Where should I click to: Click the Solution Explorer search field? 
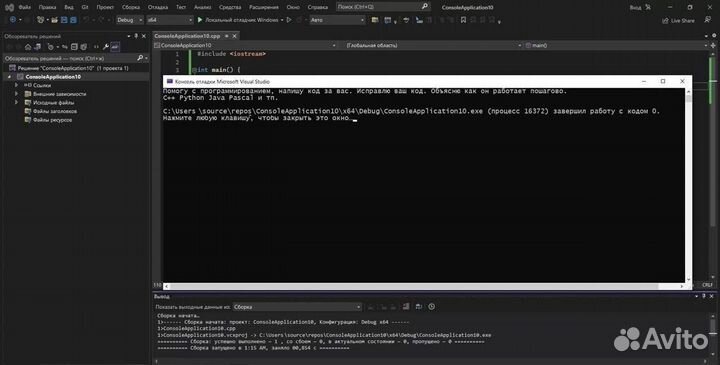[x=70, y=58]
